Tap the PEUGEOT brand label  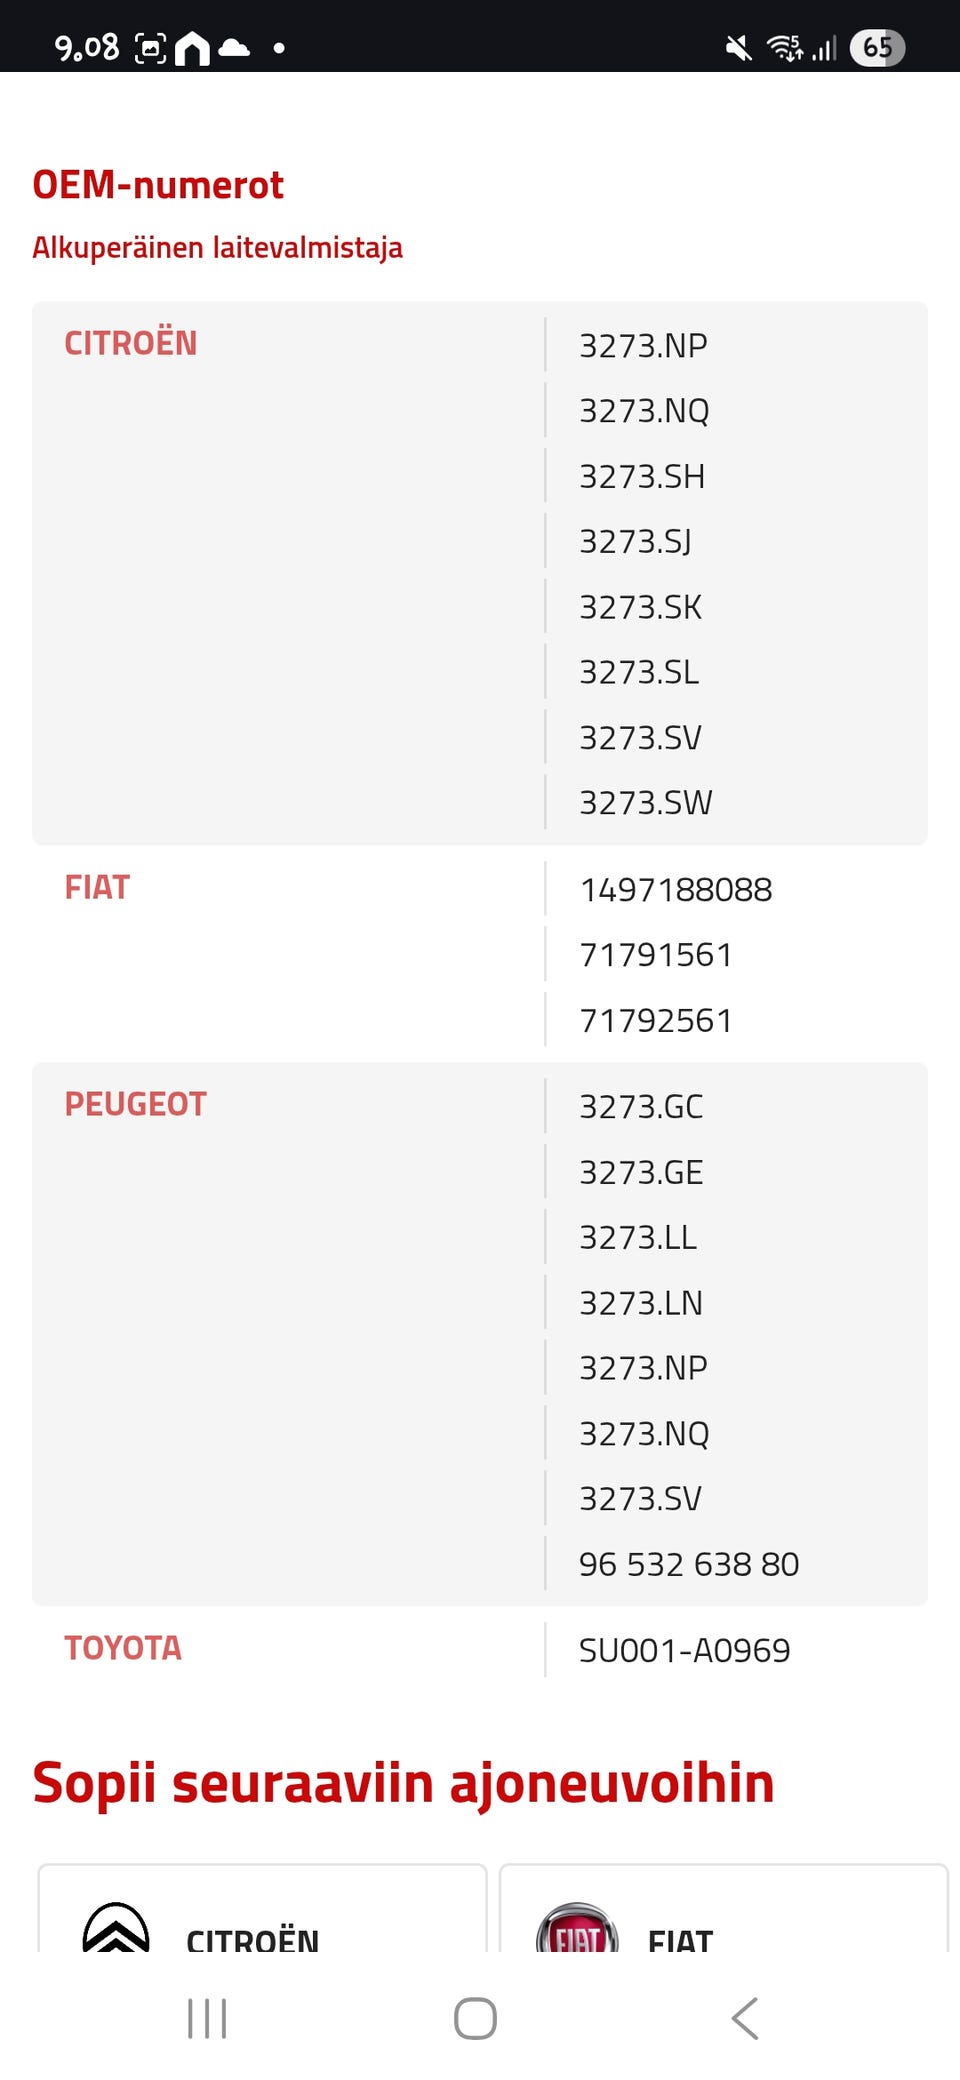[135, 1104]
